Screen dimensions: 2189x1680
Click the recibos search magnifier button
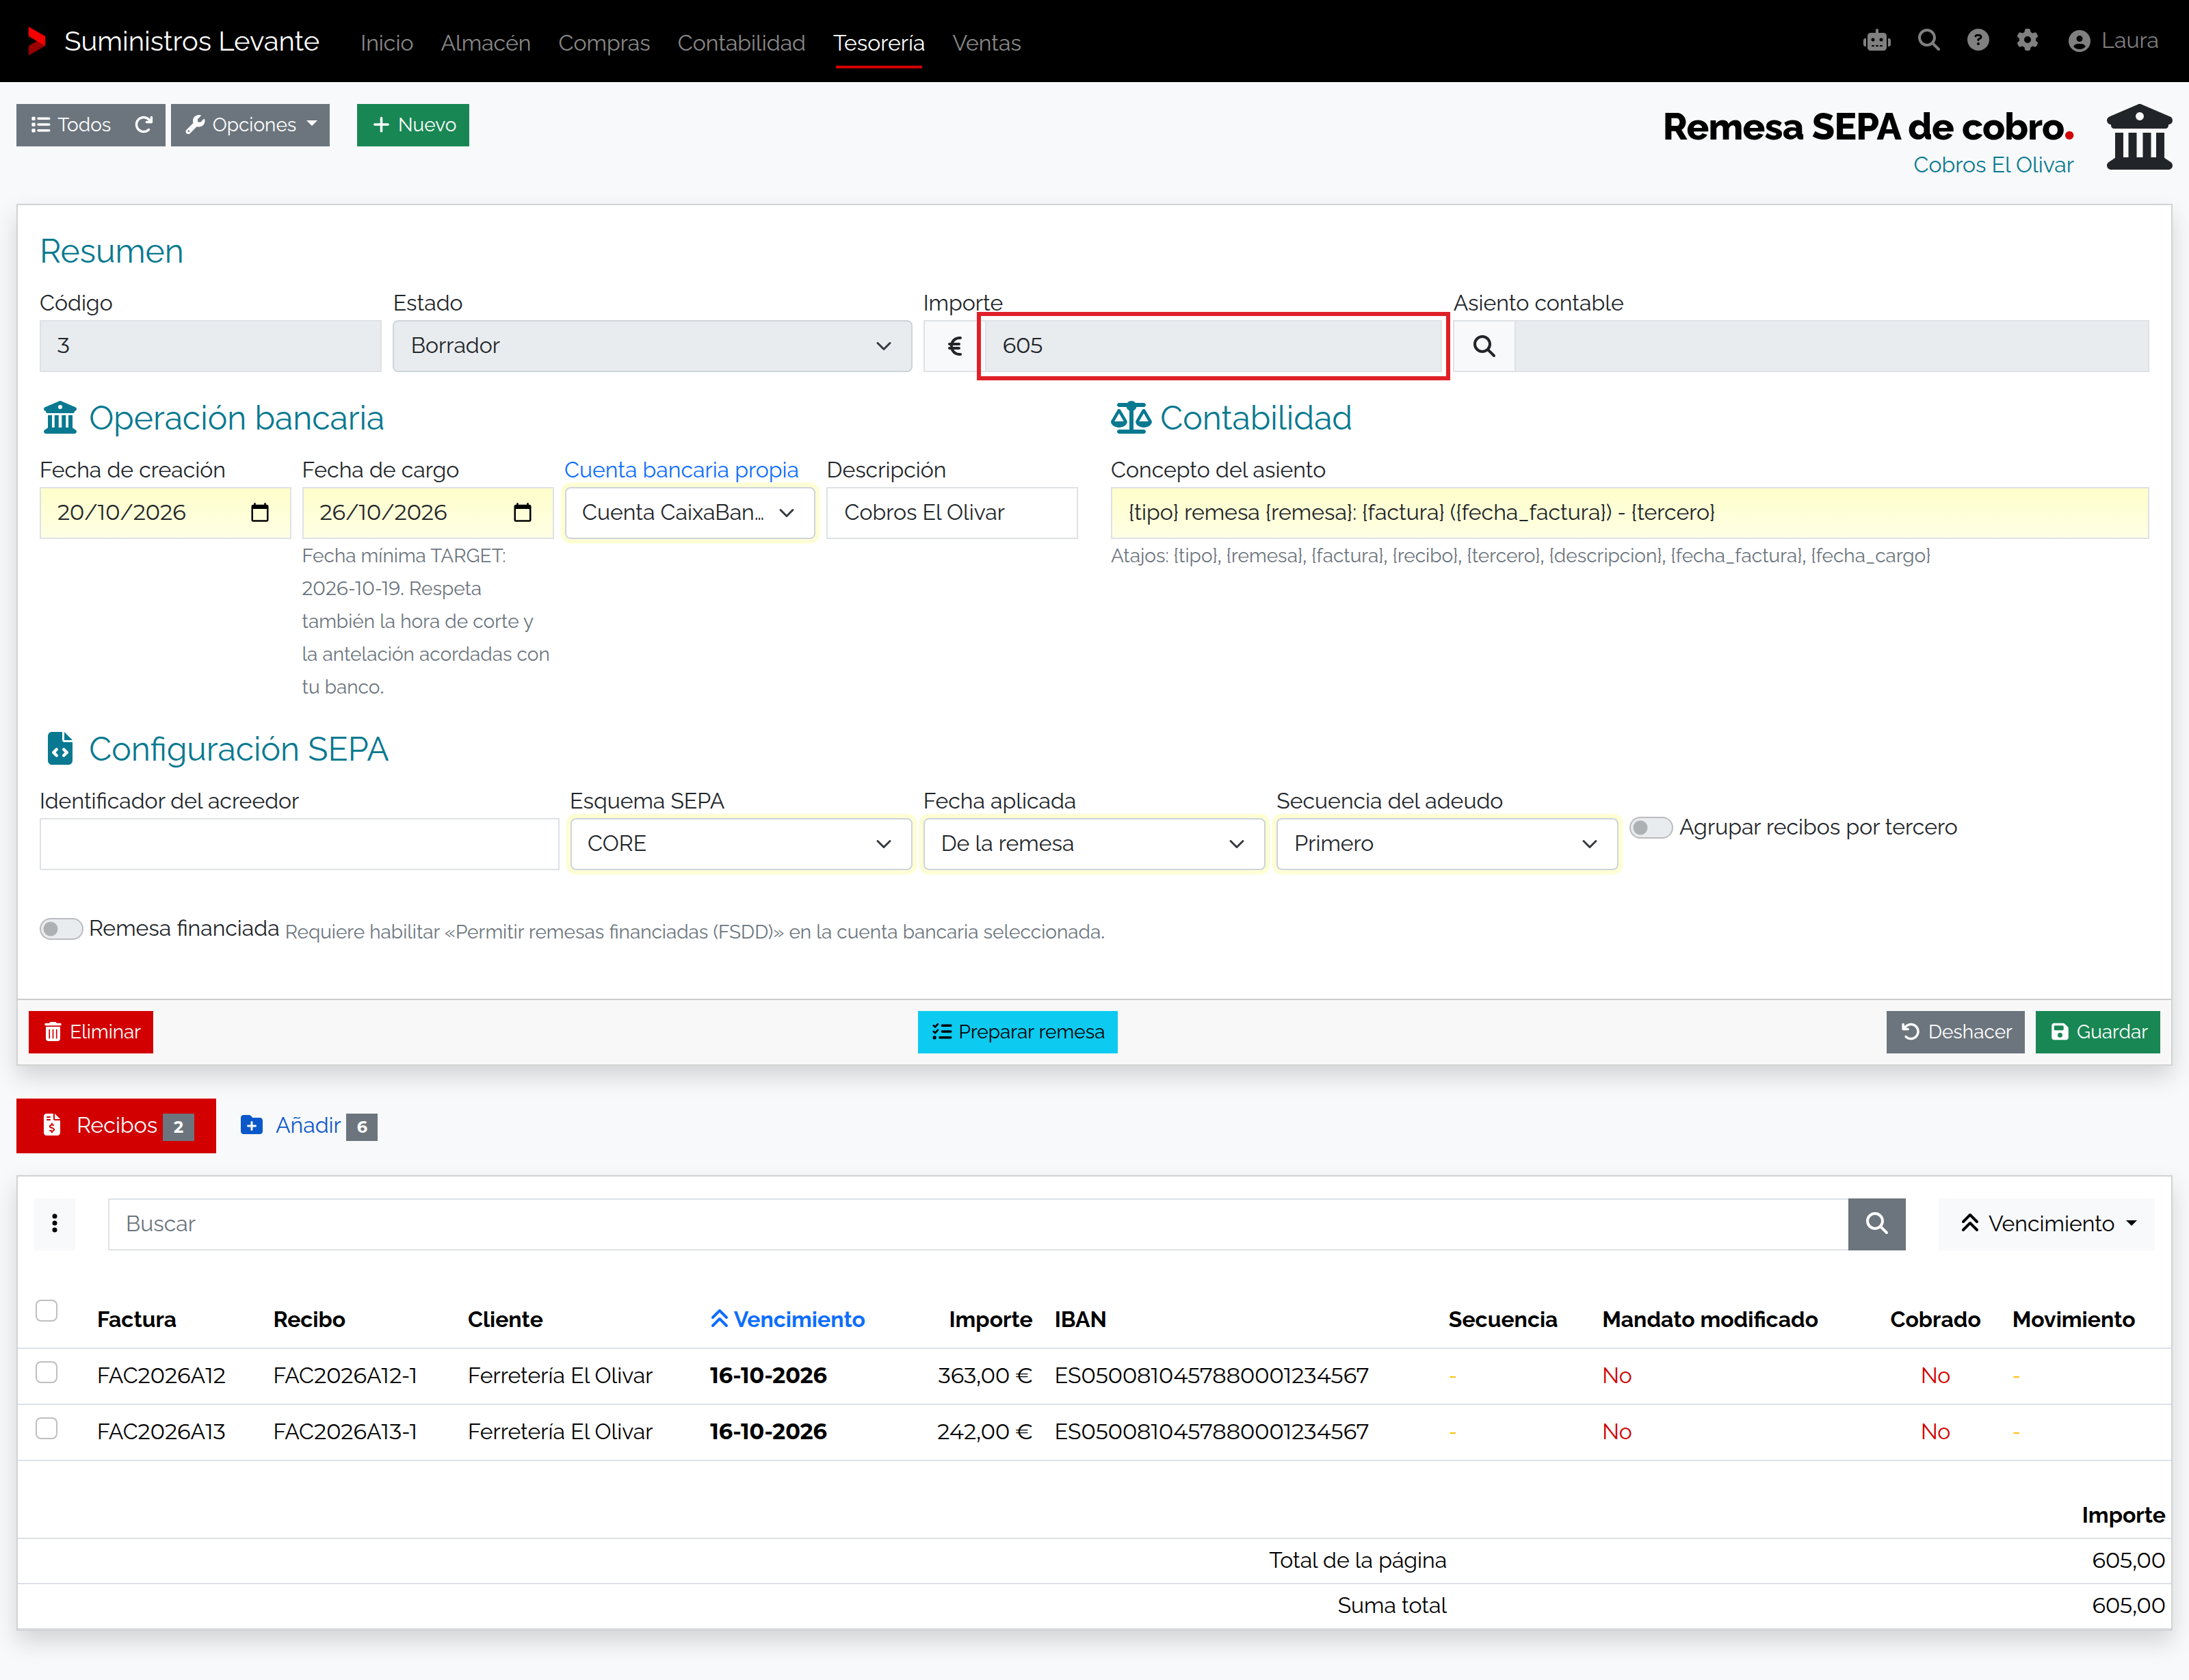click(1876, 1224)
